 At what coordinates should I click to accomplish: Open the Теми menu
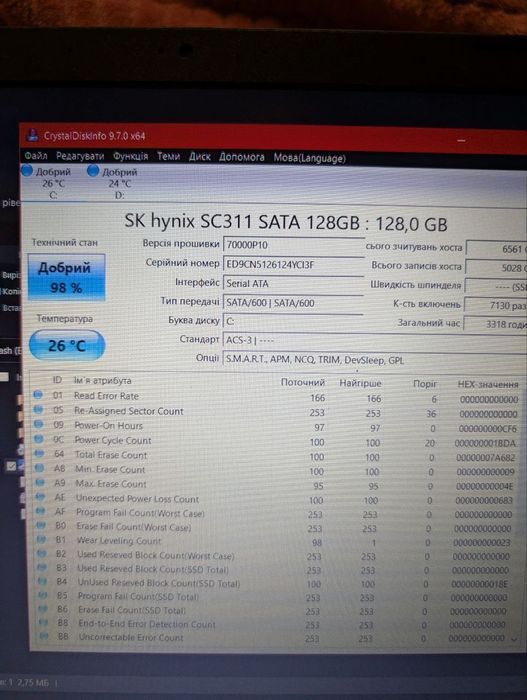click(168, 156)
